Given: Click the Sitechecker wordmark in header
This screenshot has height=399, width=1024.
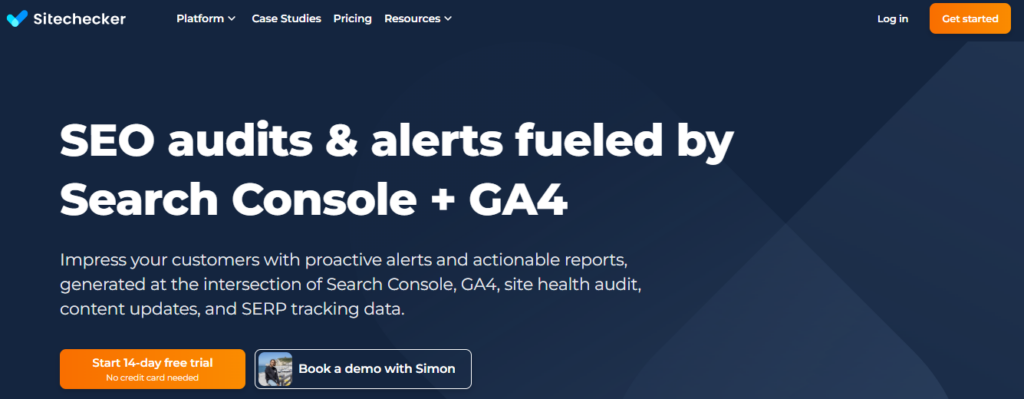Looking at the screenshot, I should (x=79, y=18).
